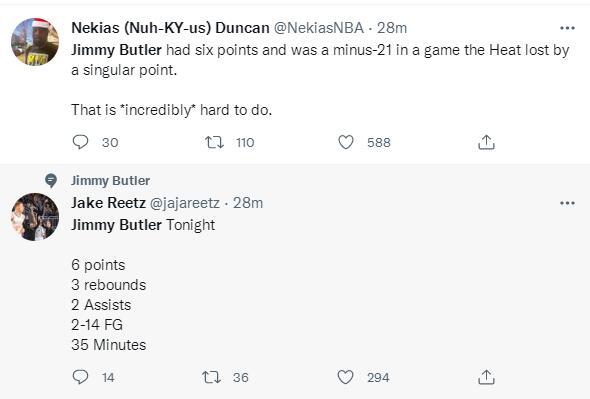This screenshot has height=399, width=590.
Task: Share Jake Reetz's tweet
Action: click(x=486, y=377)
